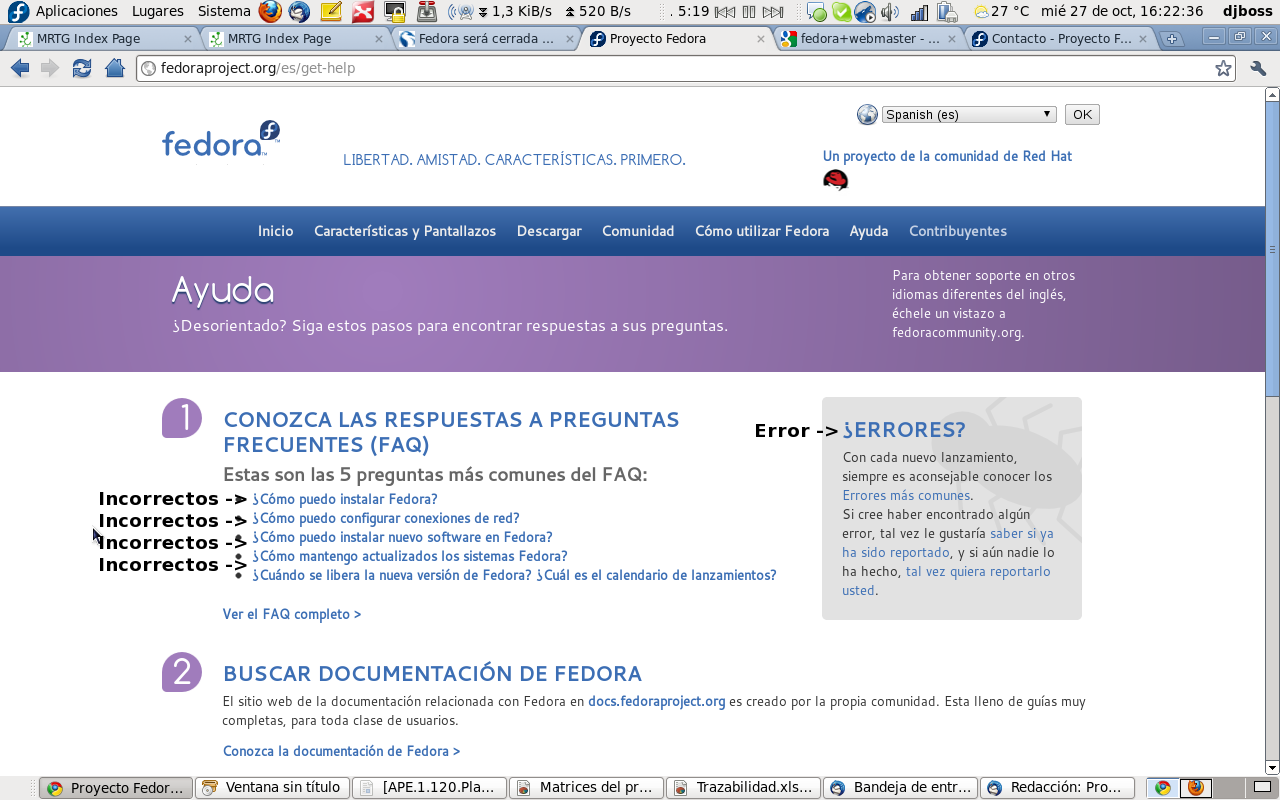Click Contribuyentes navigation item
Viewport: 1280px width, 800px height.
pos(958,231)
